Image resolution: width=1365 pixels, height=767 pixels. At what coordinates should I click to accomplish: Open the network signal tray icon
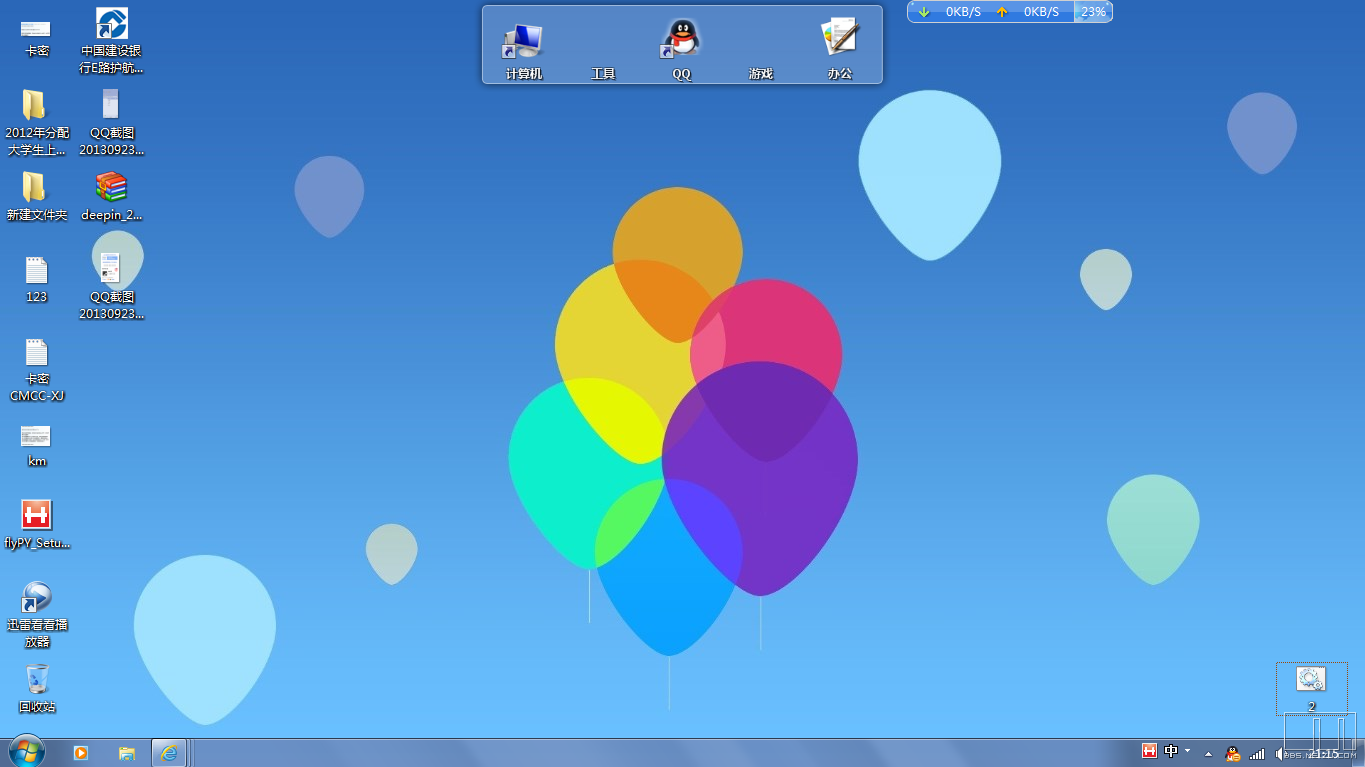tap(1257, 753)
